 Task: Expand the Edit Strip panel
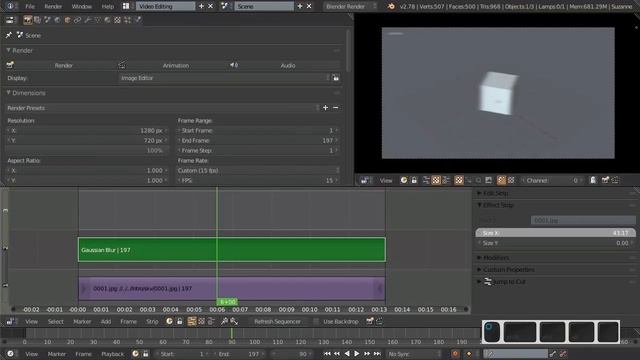(480, 193)
